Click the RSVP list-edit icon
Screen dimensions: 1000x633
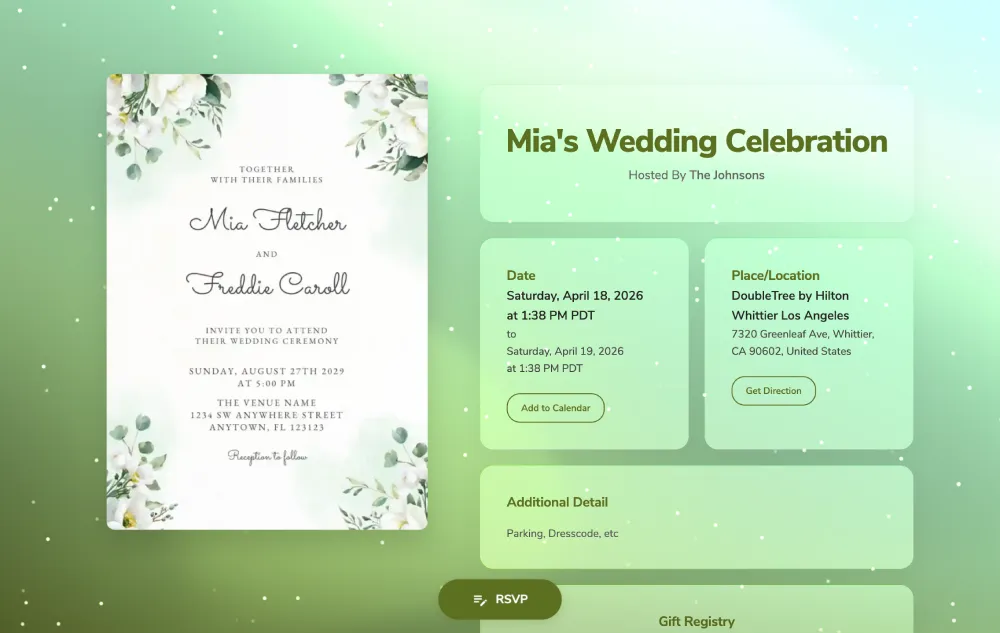pos(480,600)
